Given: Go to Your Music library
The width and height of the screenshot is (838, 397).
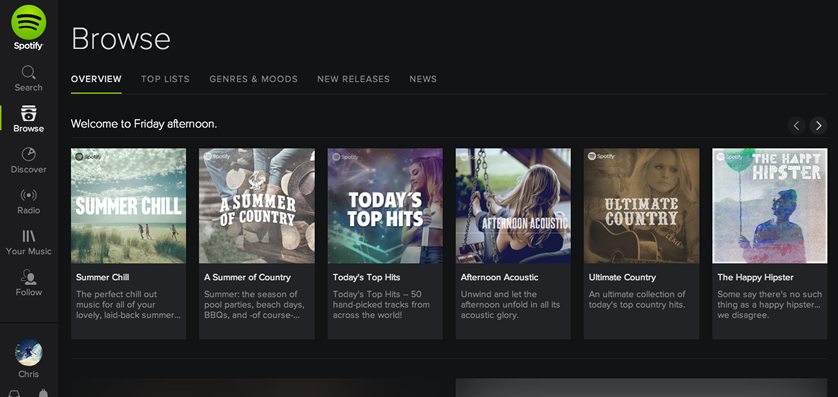Looking at the screenshot, I should click(x=28, y=243).
